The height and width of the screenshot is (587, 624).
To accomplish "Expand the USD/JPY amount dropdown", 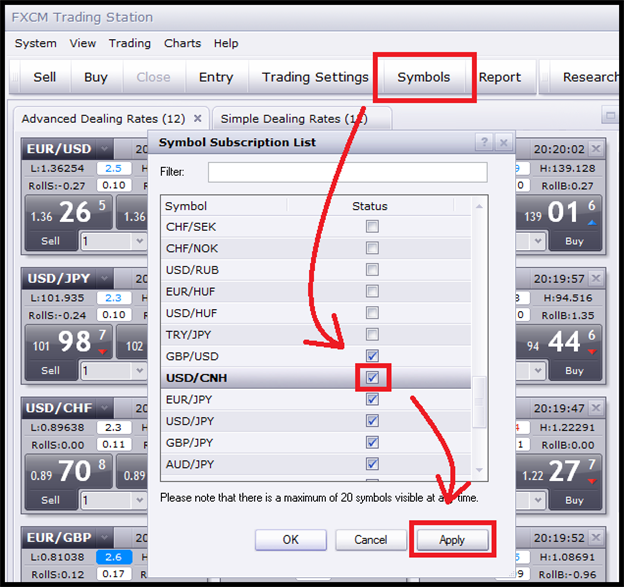I will (139, 371).
